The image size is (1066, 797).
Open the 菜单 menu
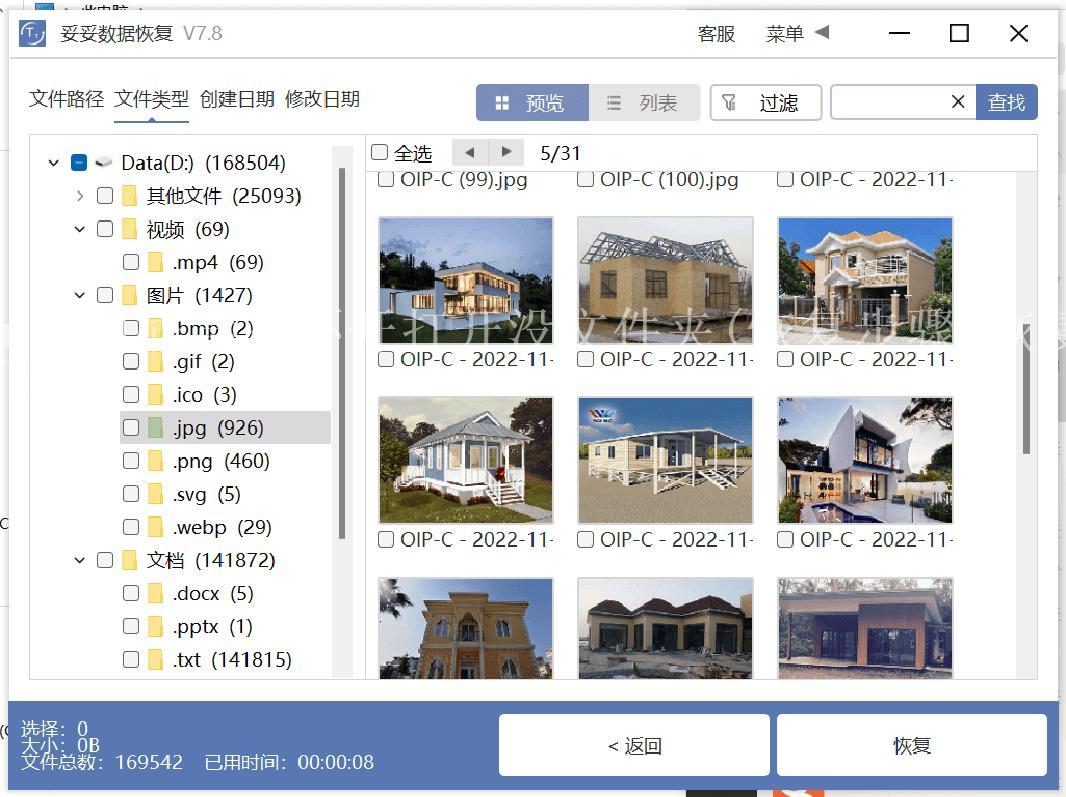tap(785, 33)
